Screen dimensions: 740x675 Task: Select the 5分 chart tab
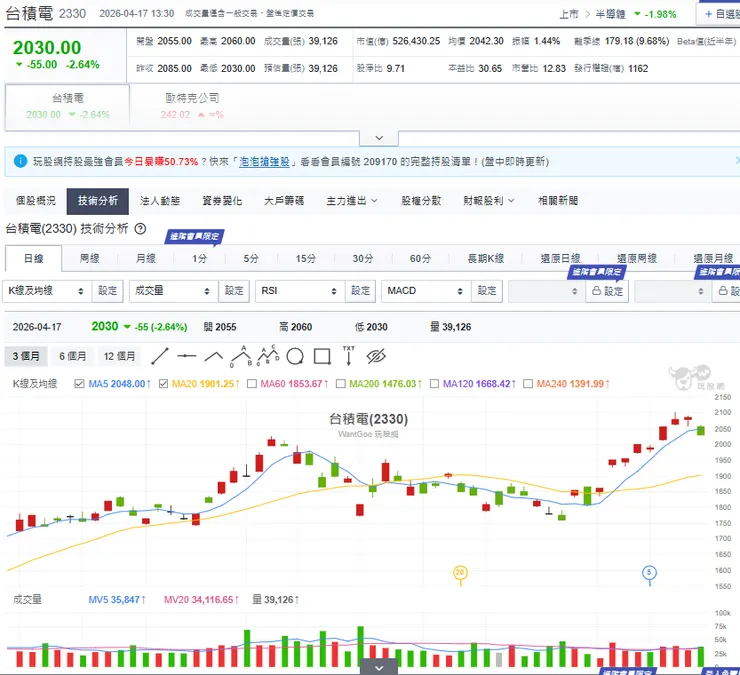pyautogui.click(x=251, y=259)
